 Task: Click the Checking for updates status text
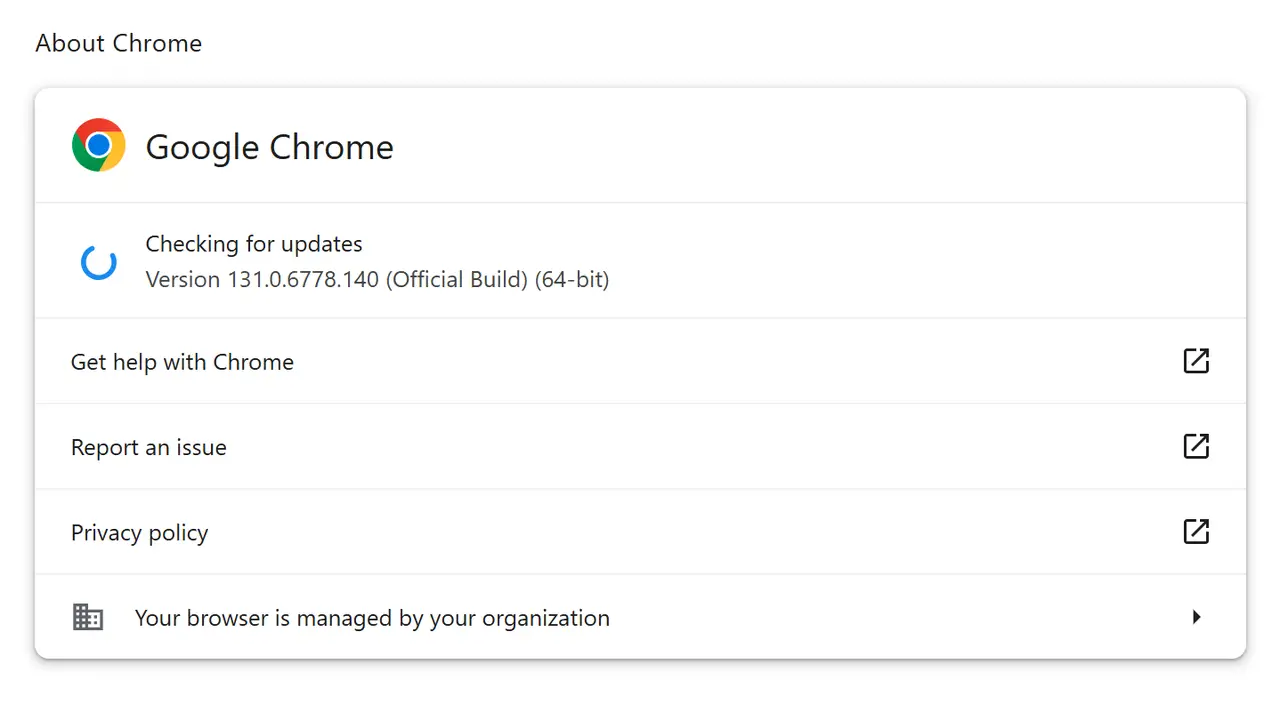pos(254,244)
